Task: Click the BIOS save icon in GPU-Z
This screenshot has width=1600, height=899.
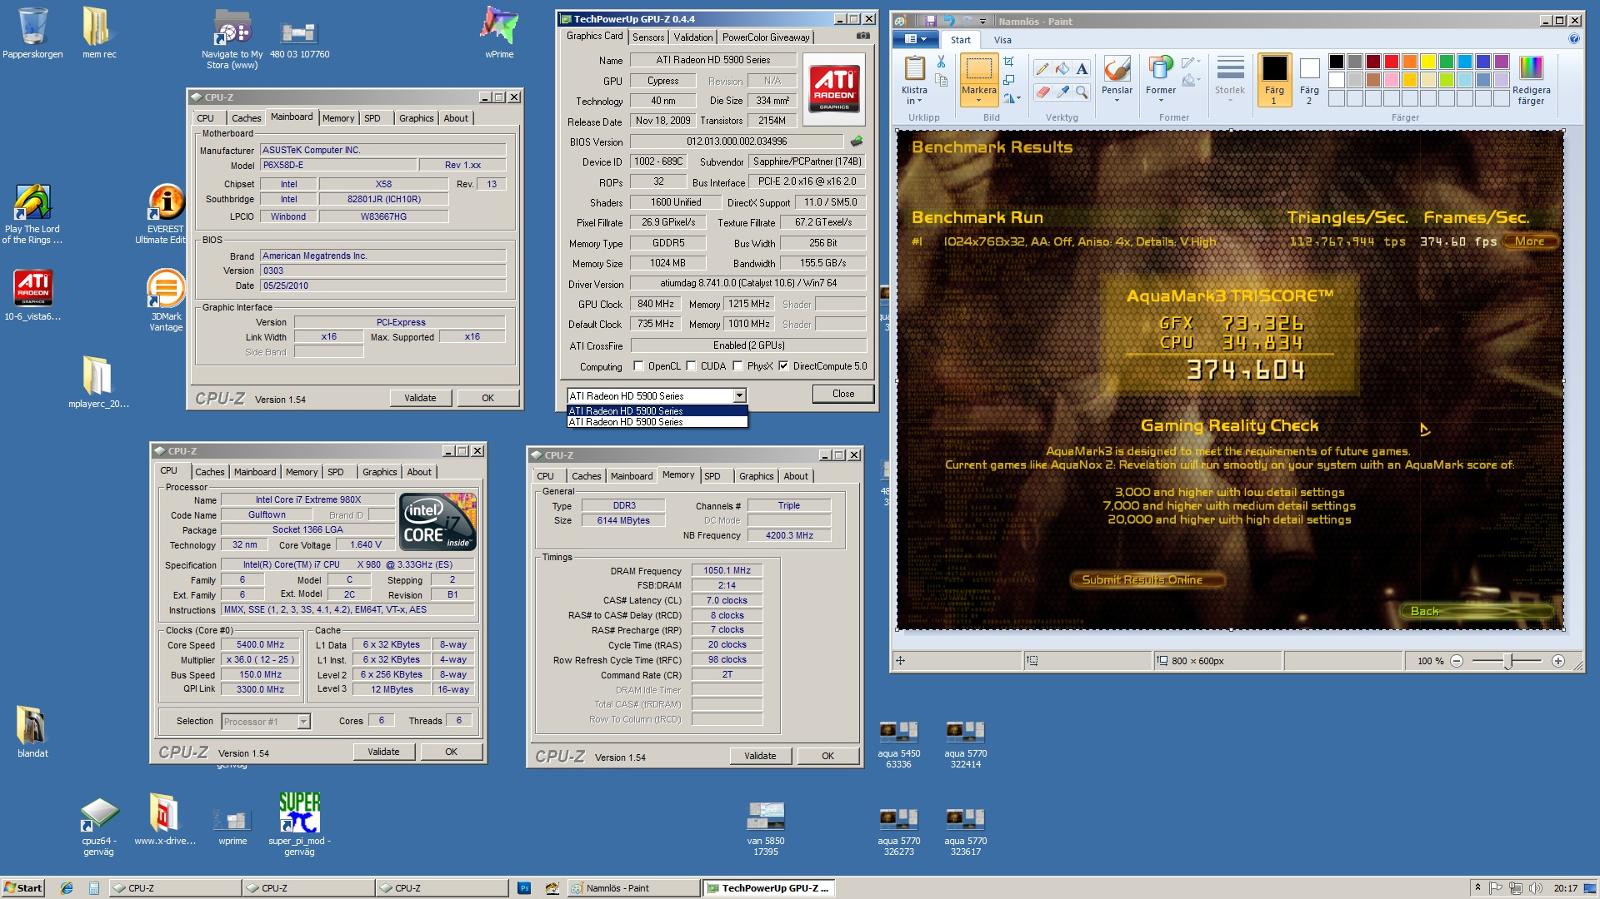Action: [x=856, y=141]
